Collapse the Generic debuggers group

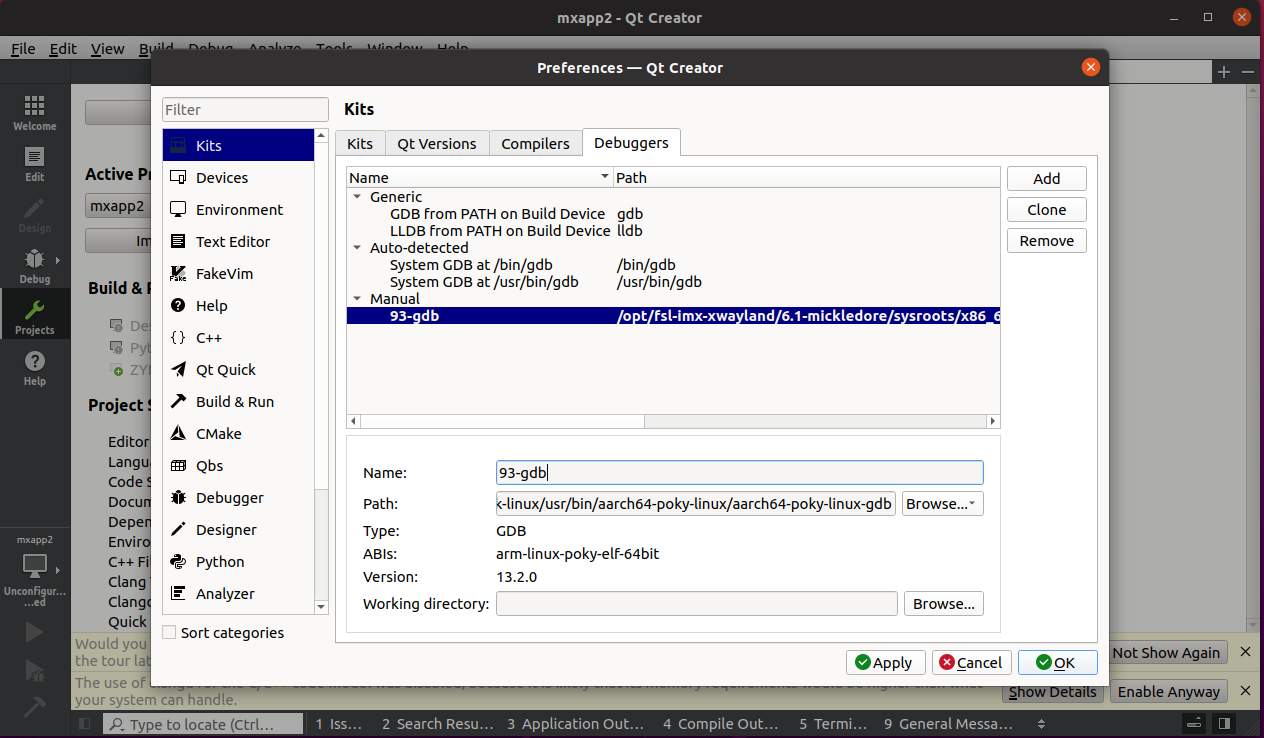pyautogui.click(x=357, y=197)
